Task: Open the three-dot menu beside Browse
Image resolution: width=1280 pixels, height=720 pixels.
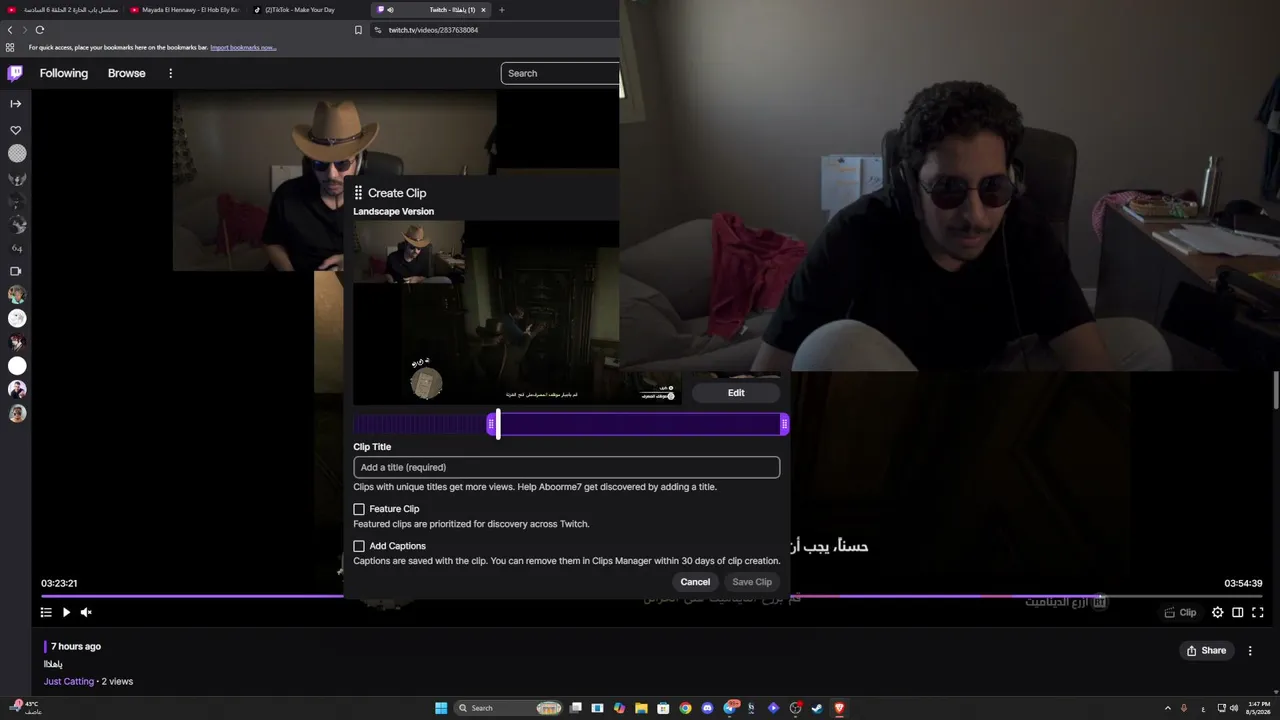Action: pos(170,73)
